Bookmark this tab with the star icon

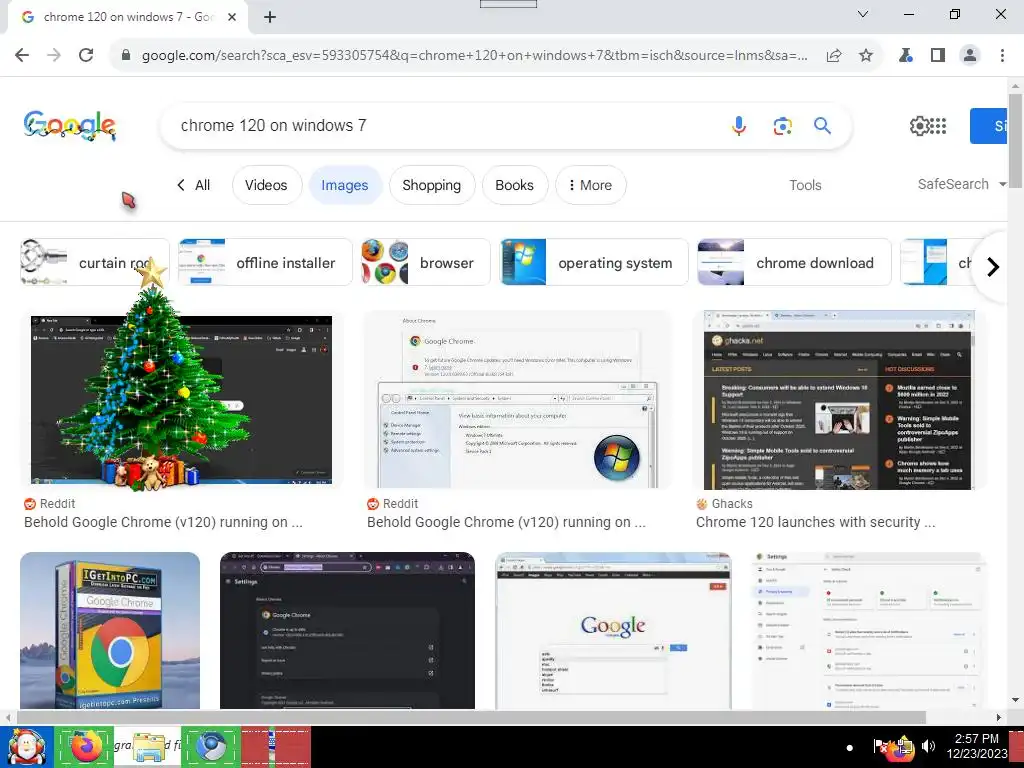(866, 56)
